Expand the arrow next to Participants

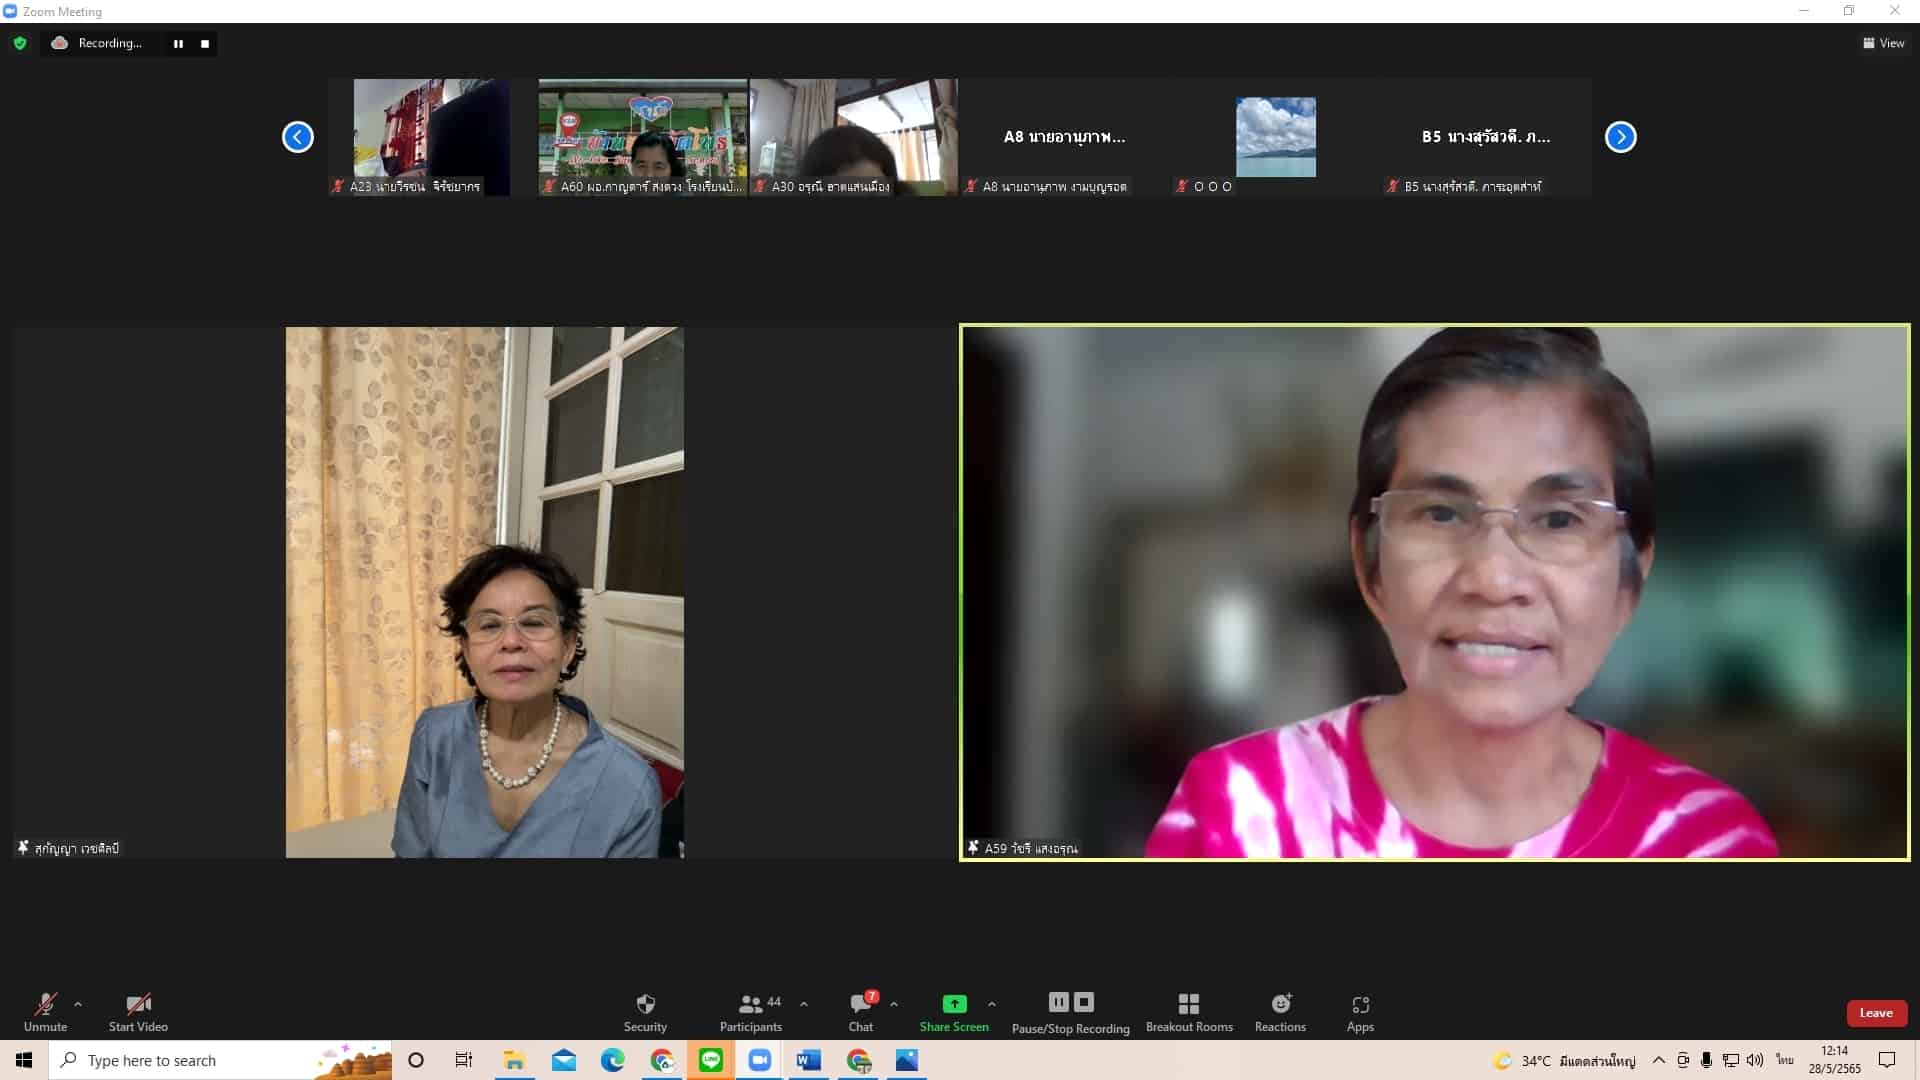click(804, 1004)
